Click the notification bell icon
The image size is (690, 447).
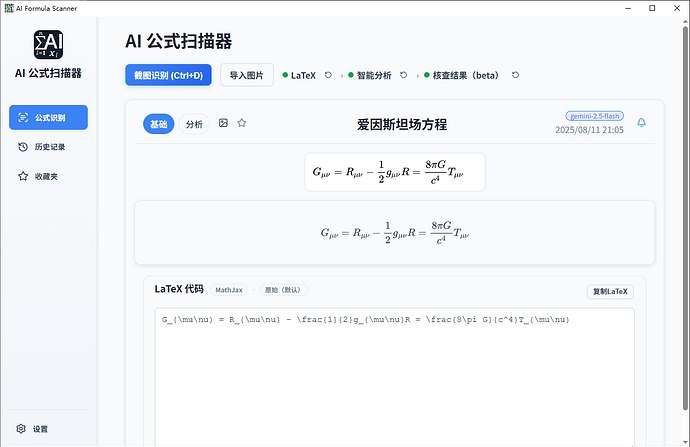click(641, 122)
